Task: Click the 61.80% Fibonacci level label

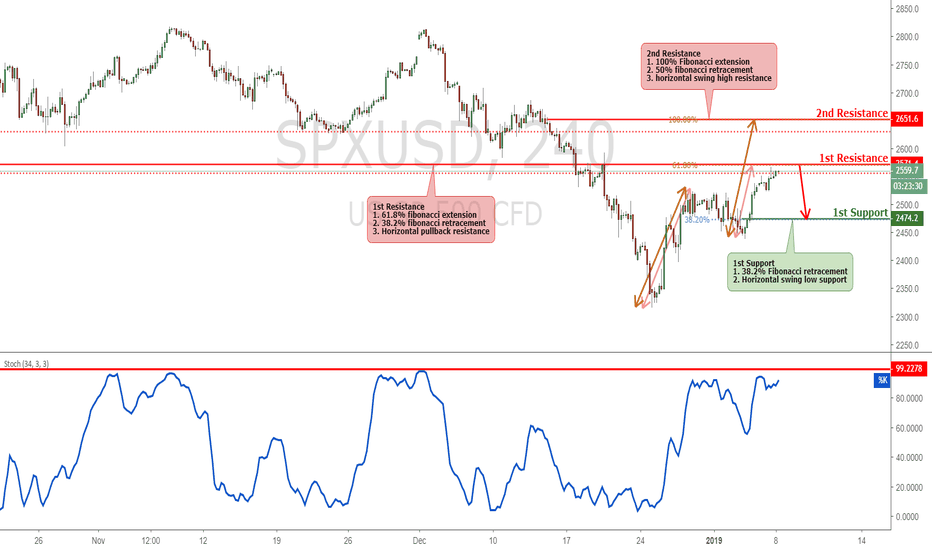Action: click(684, 165)
